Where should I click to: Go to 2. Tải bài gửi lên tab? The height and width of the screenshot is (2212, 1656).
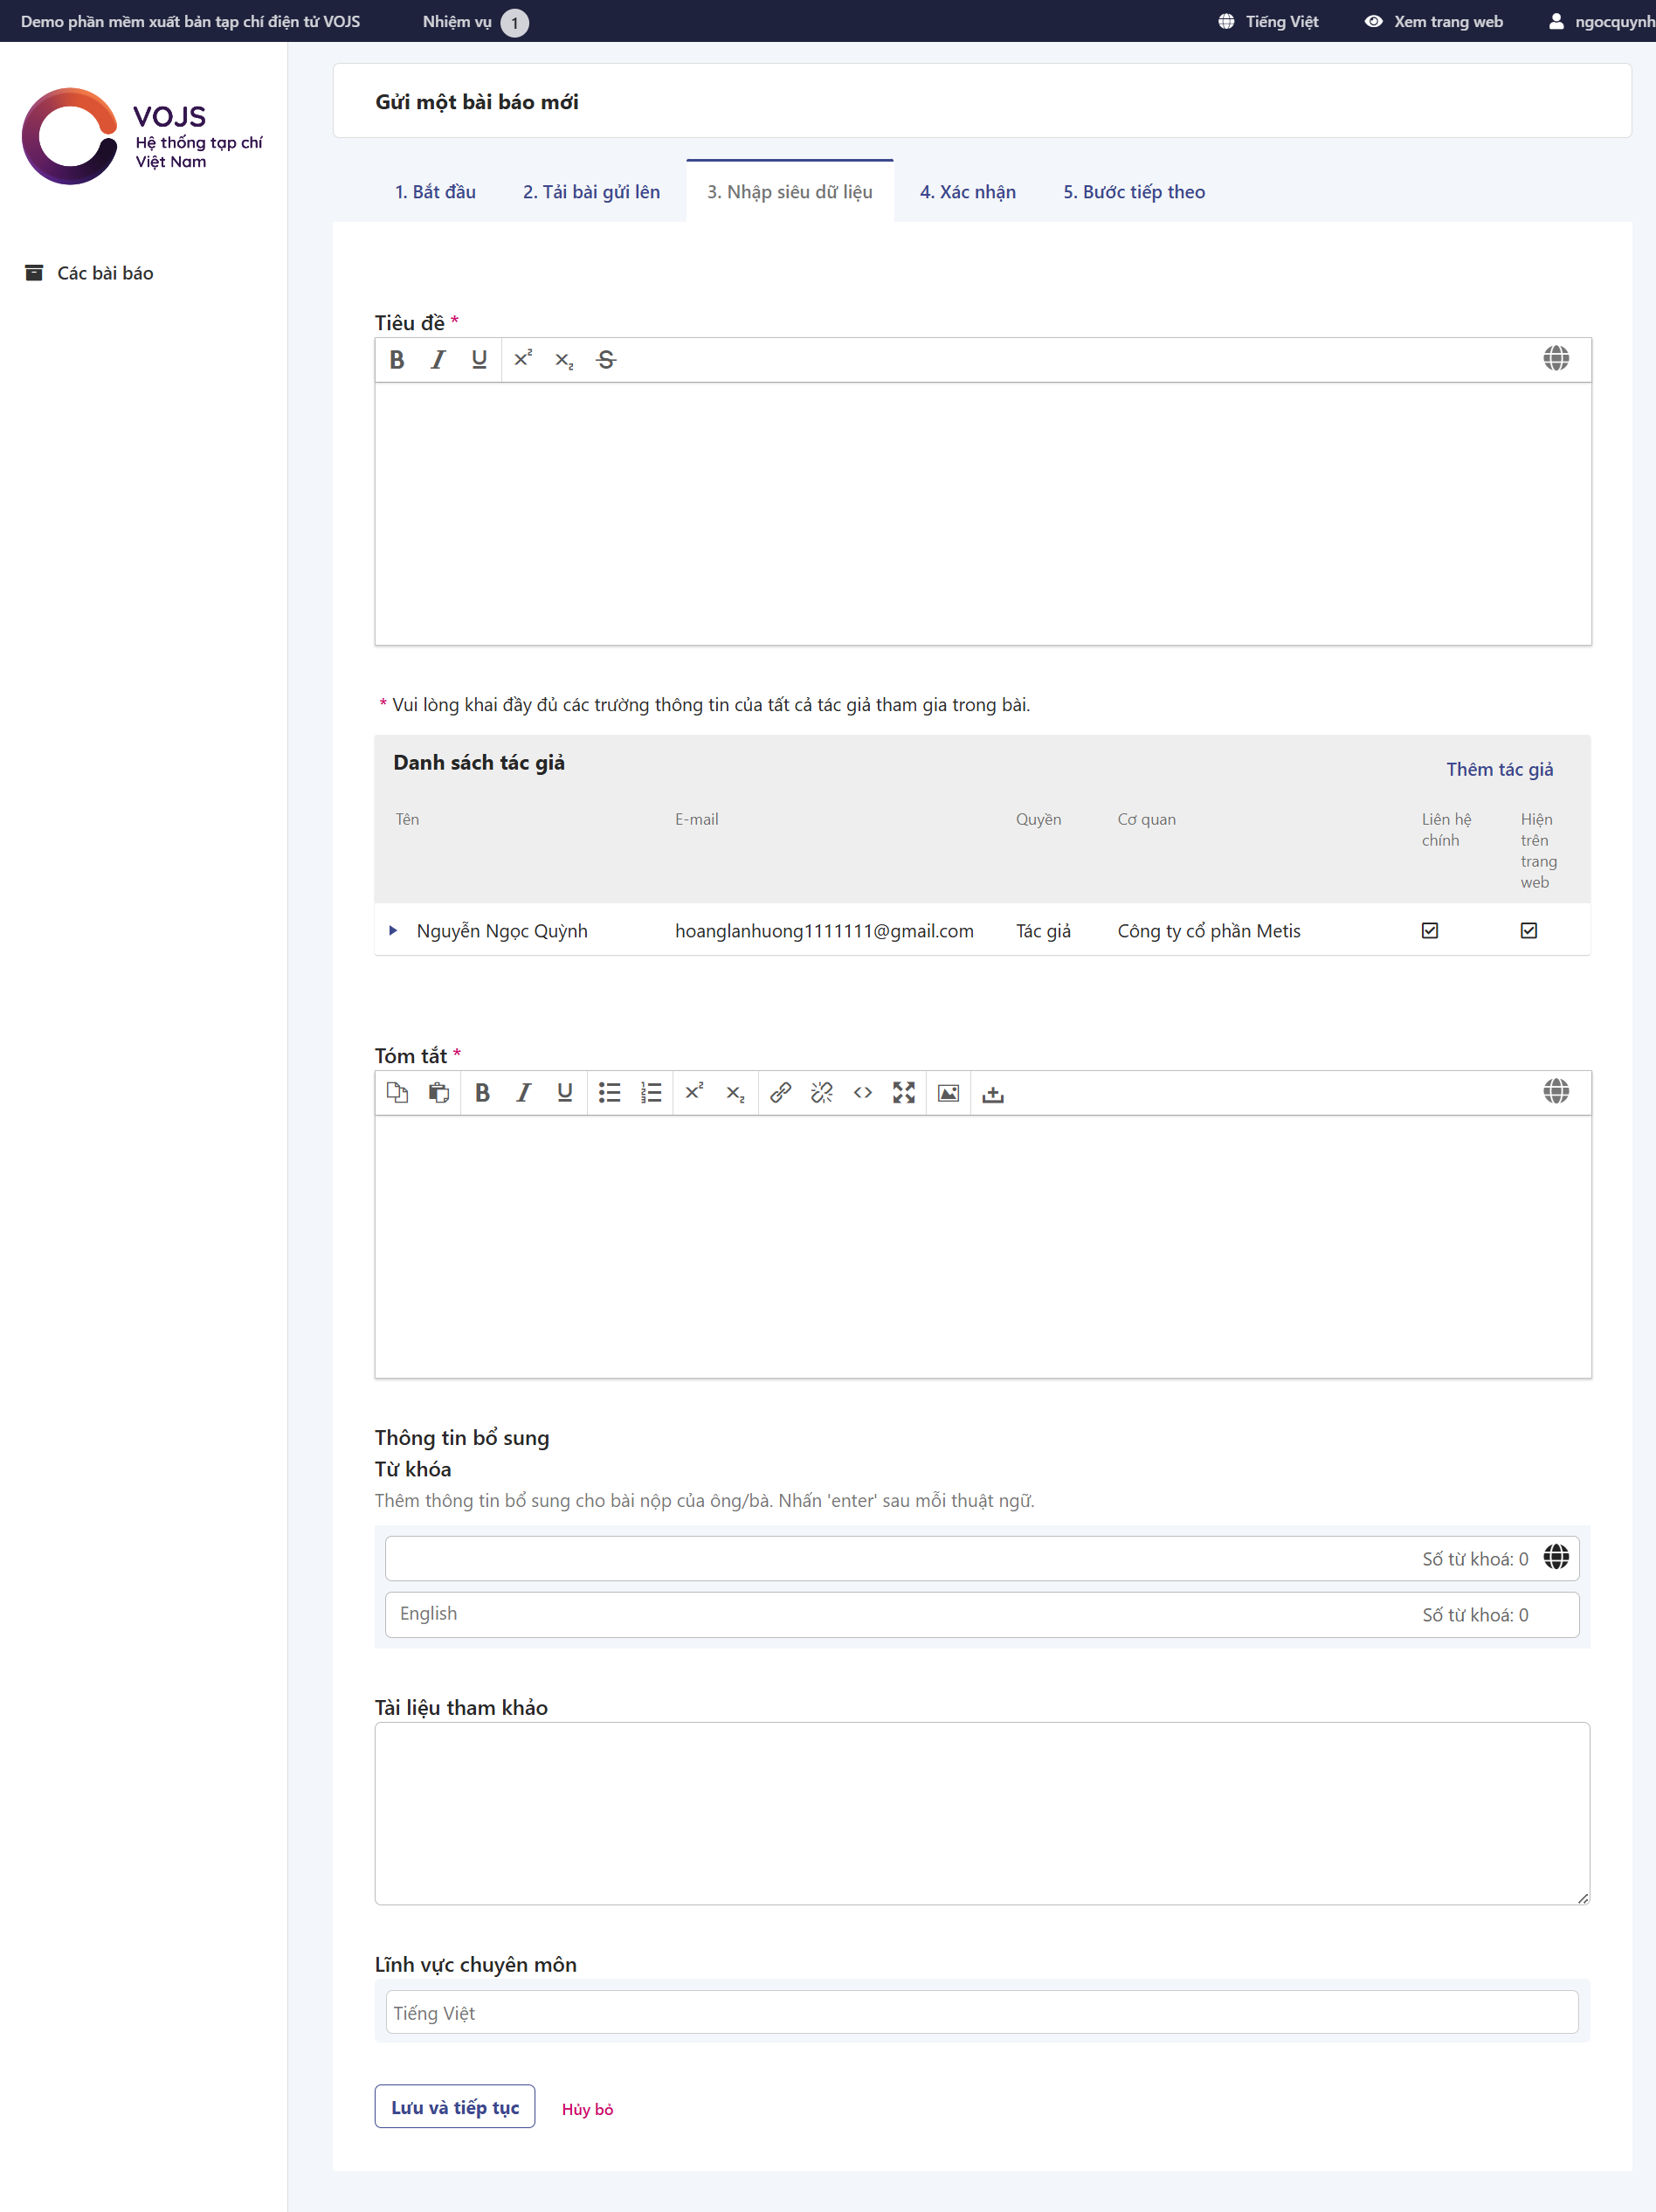pos(591,192)
